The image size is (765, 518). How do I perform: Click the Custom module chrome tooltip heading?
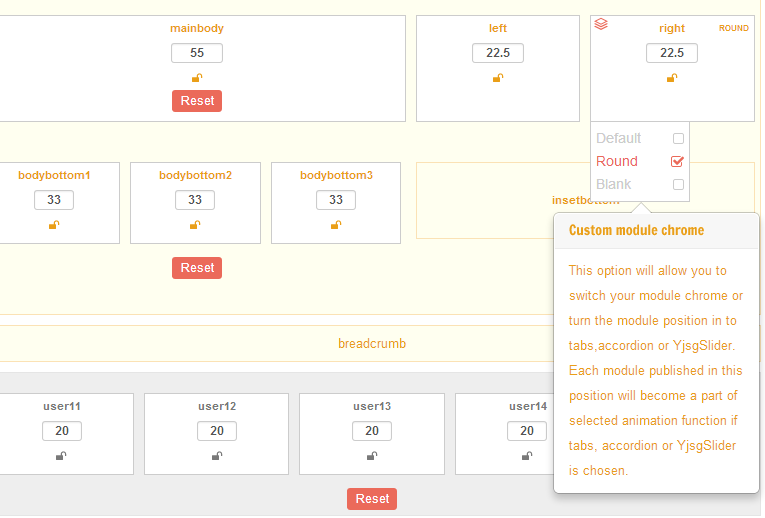point(636,230)
